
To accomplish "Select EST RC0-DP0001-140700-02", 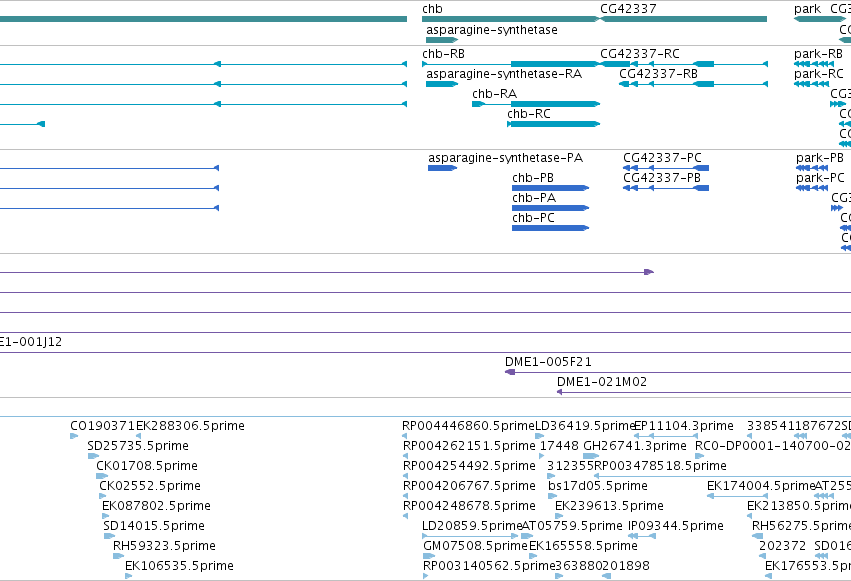I will (x=700, y=456).
